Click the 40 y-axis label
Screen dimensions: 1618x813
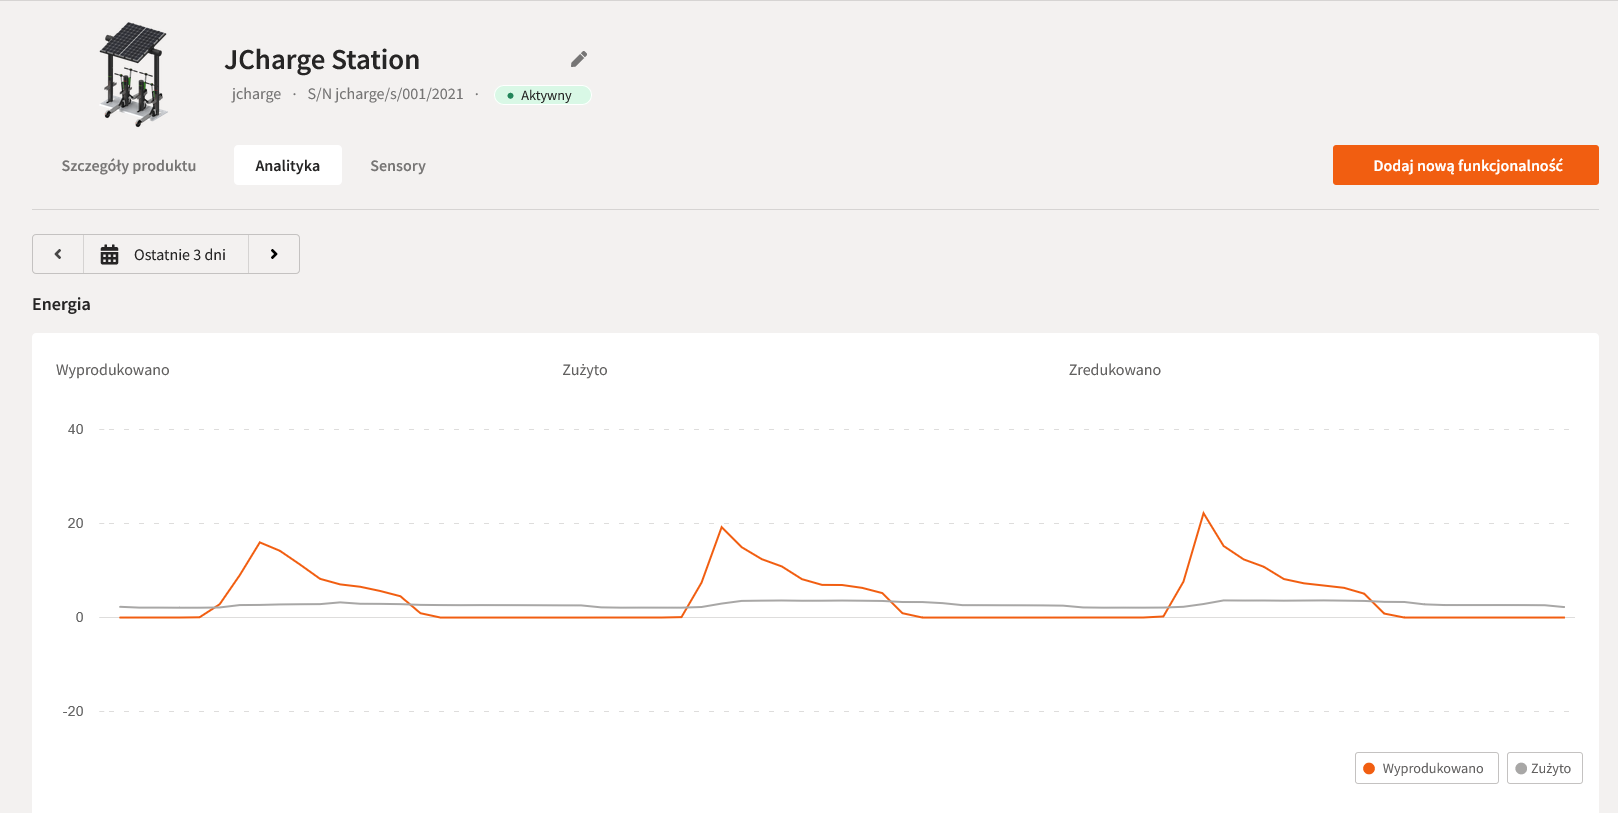click(76, 429)
